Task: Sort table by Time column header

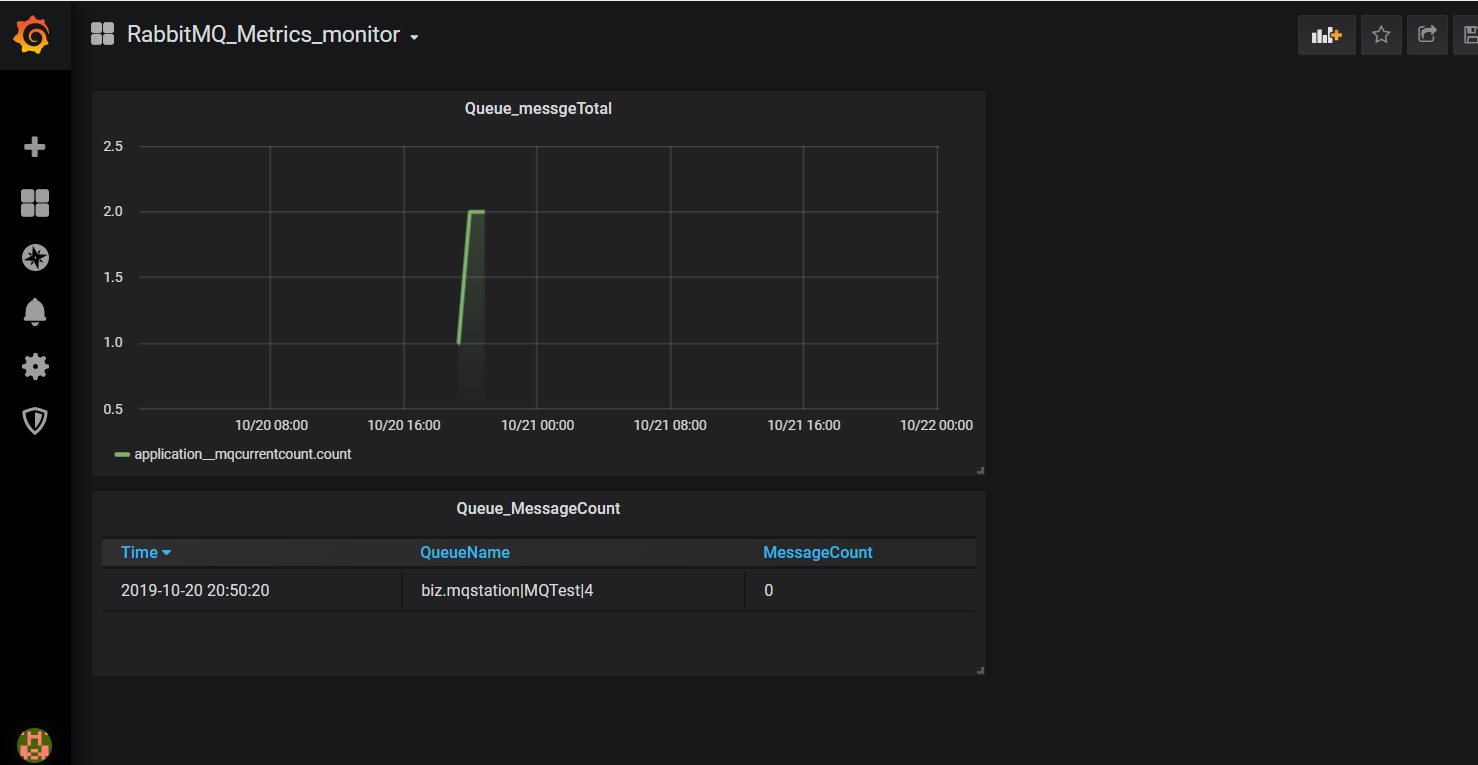Action: (146, 552)
